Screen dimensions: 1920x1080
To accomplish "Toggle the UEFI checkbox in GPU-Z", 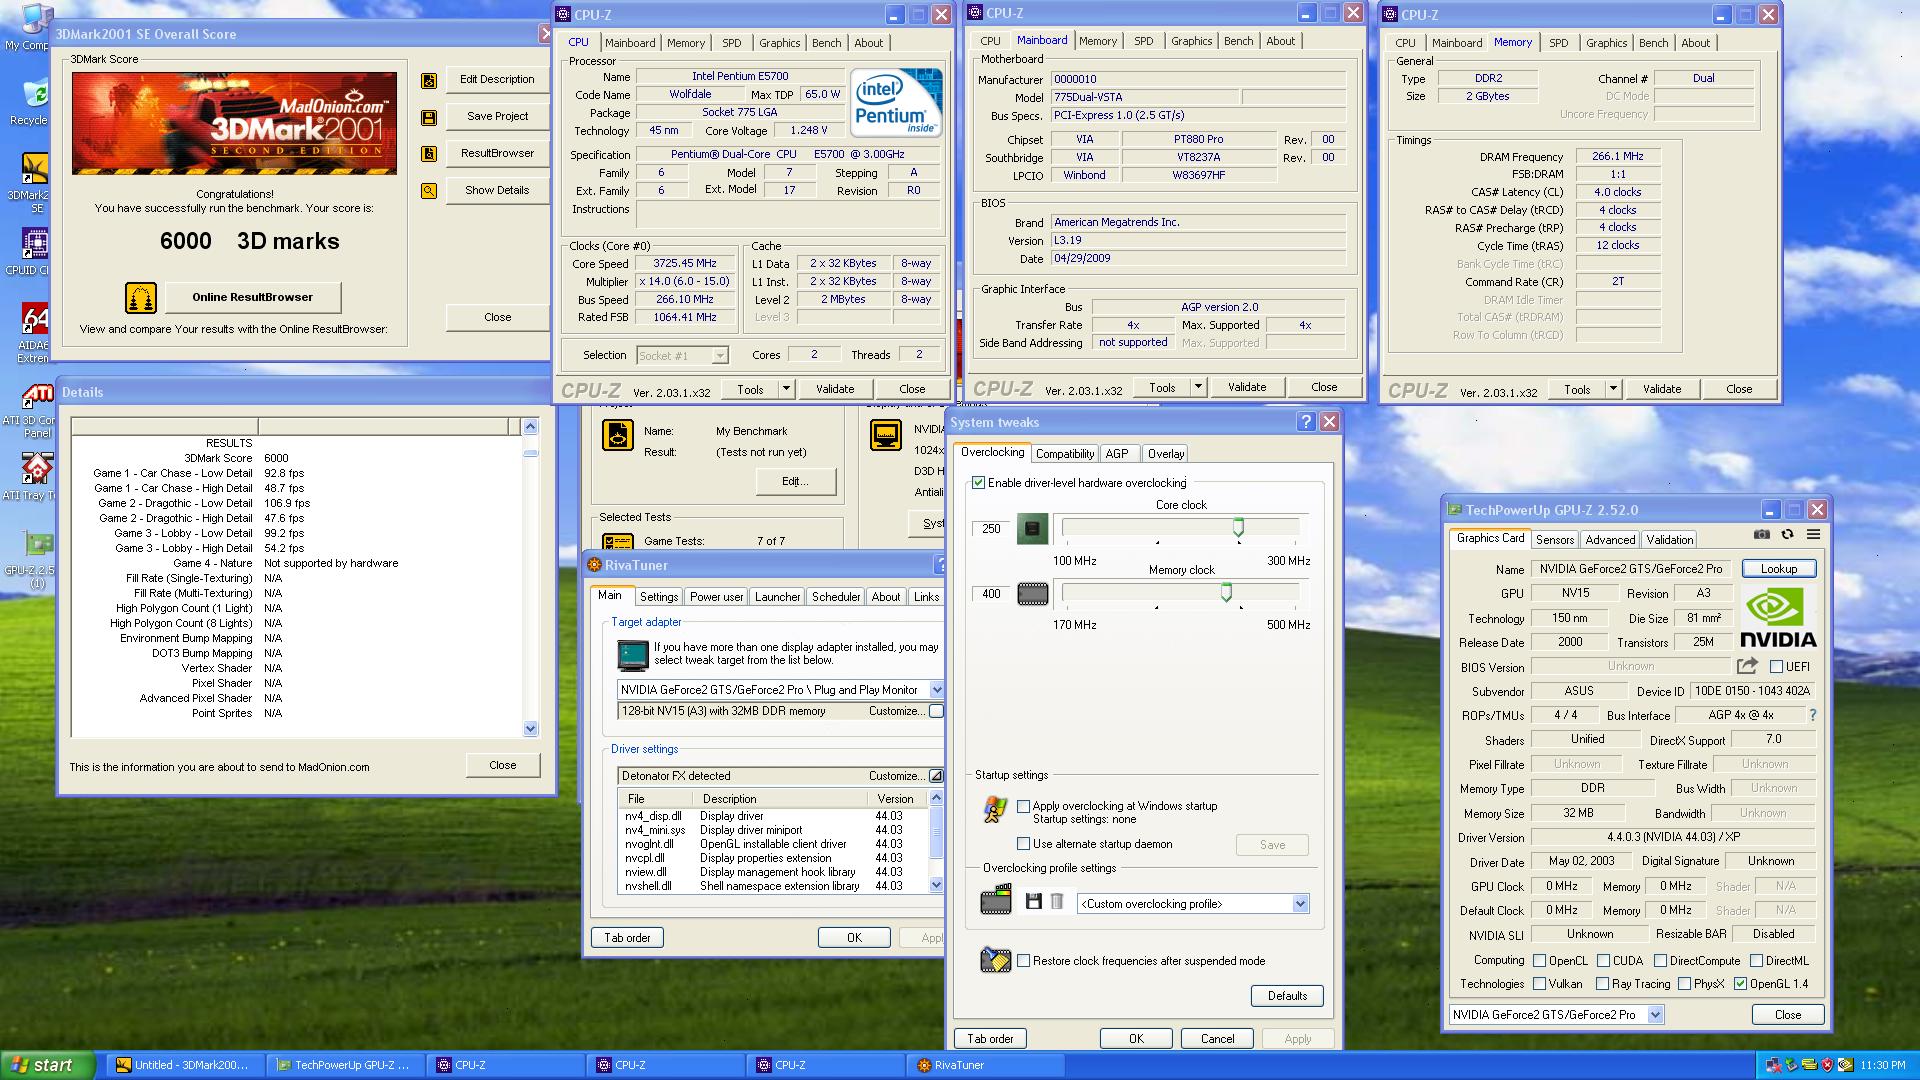I will [x=1776, y=667].
